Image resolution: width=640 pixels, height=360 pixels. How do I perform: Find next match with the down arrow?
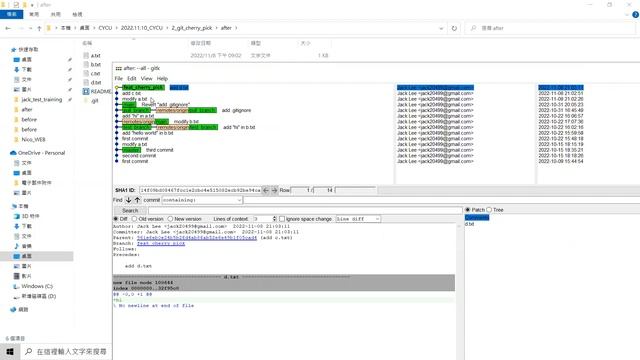click(x=129, y=200)
